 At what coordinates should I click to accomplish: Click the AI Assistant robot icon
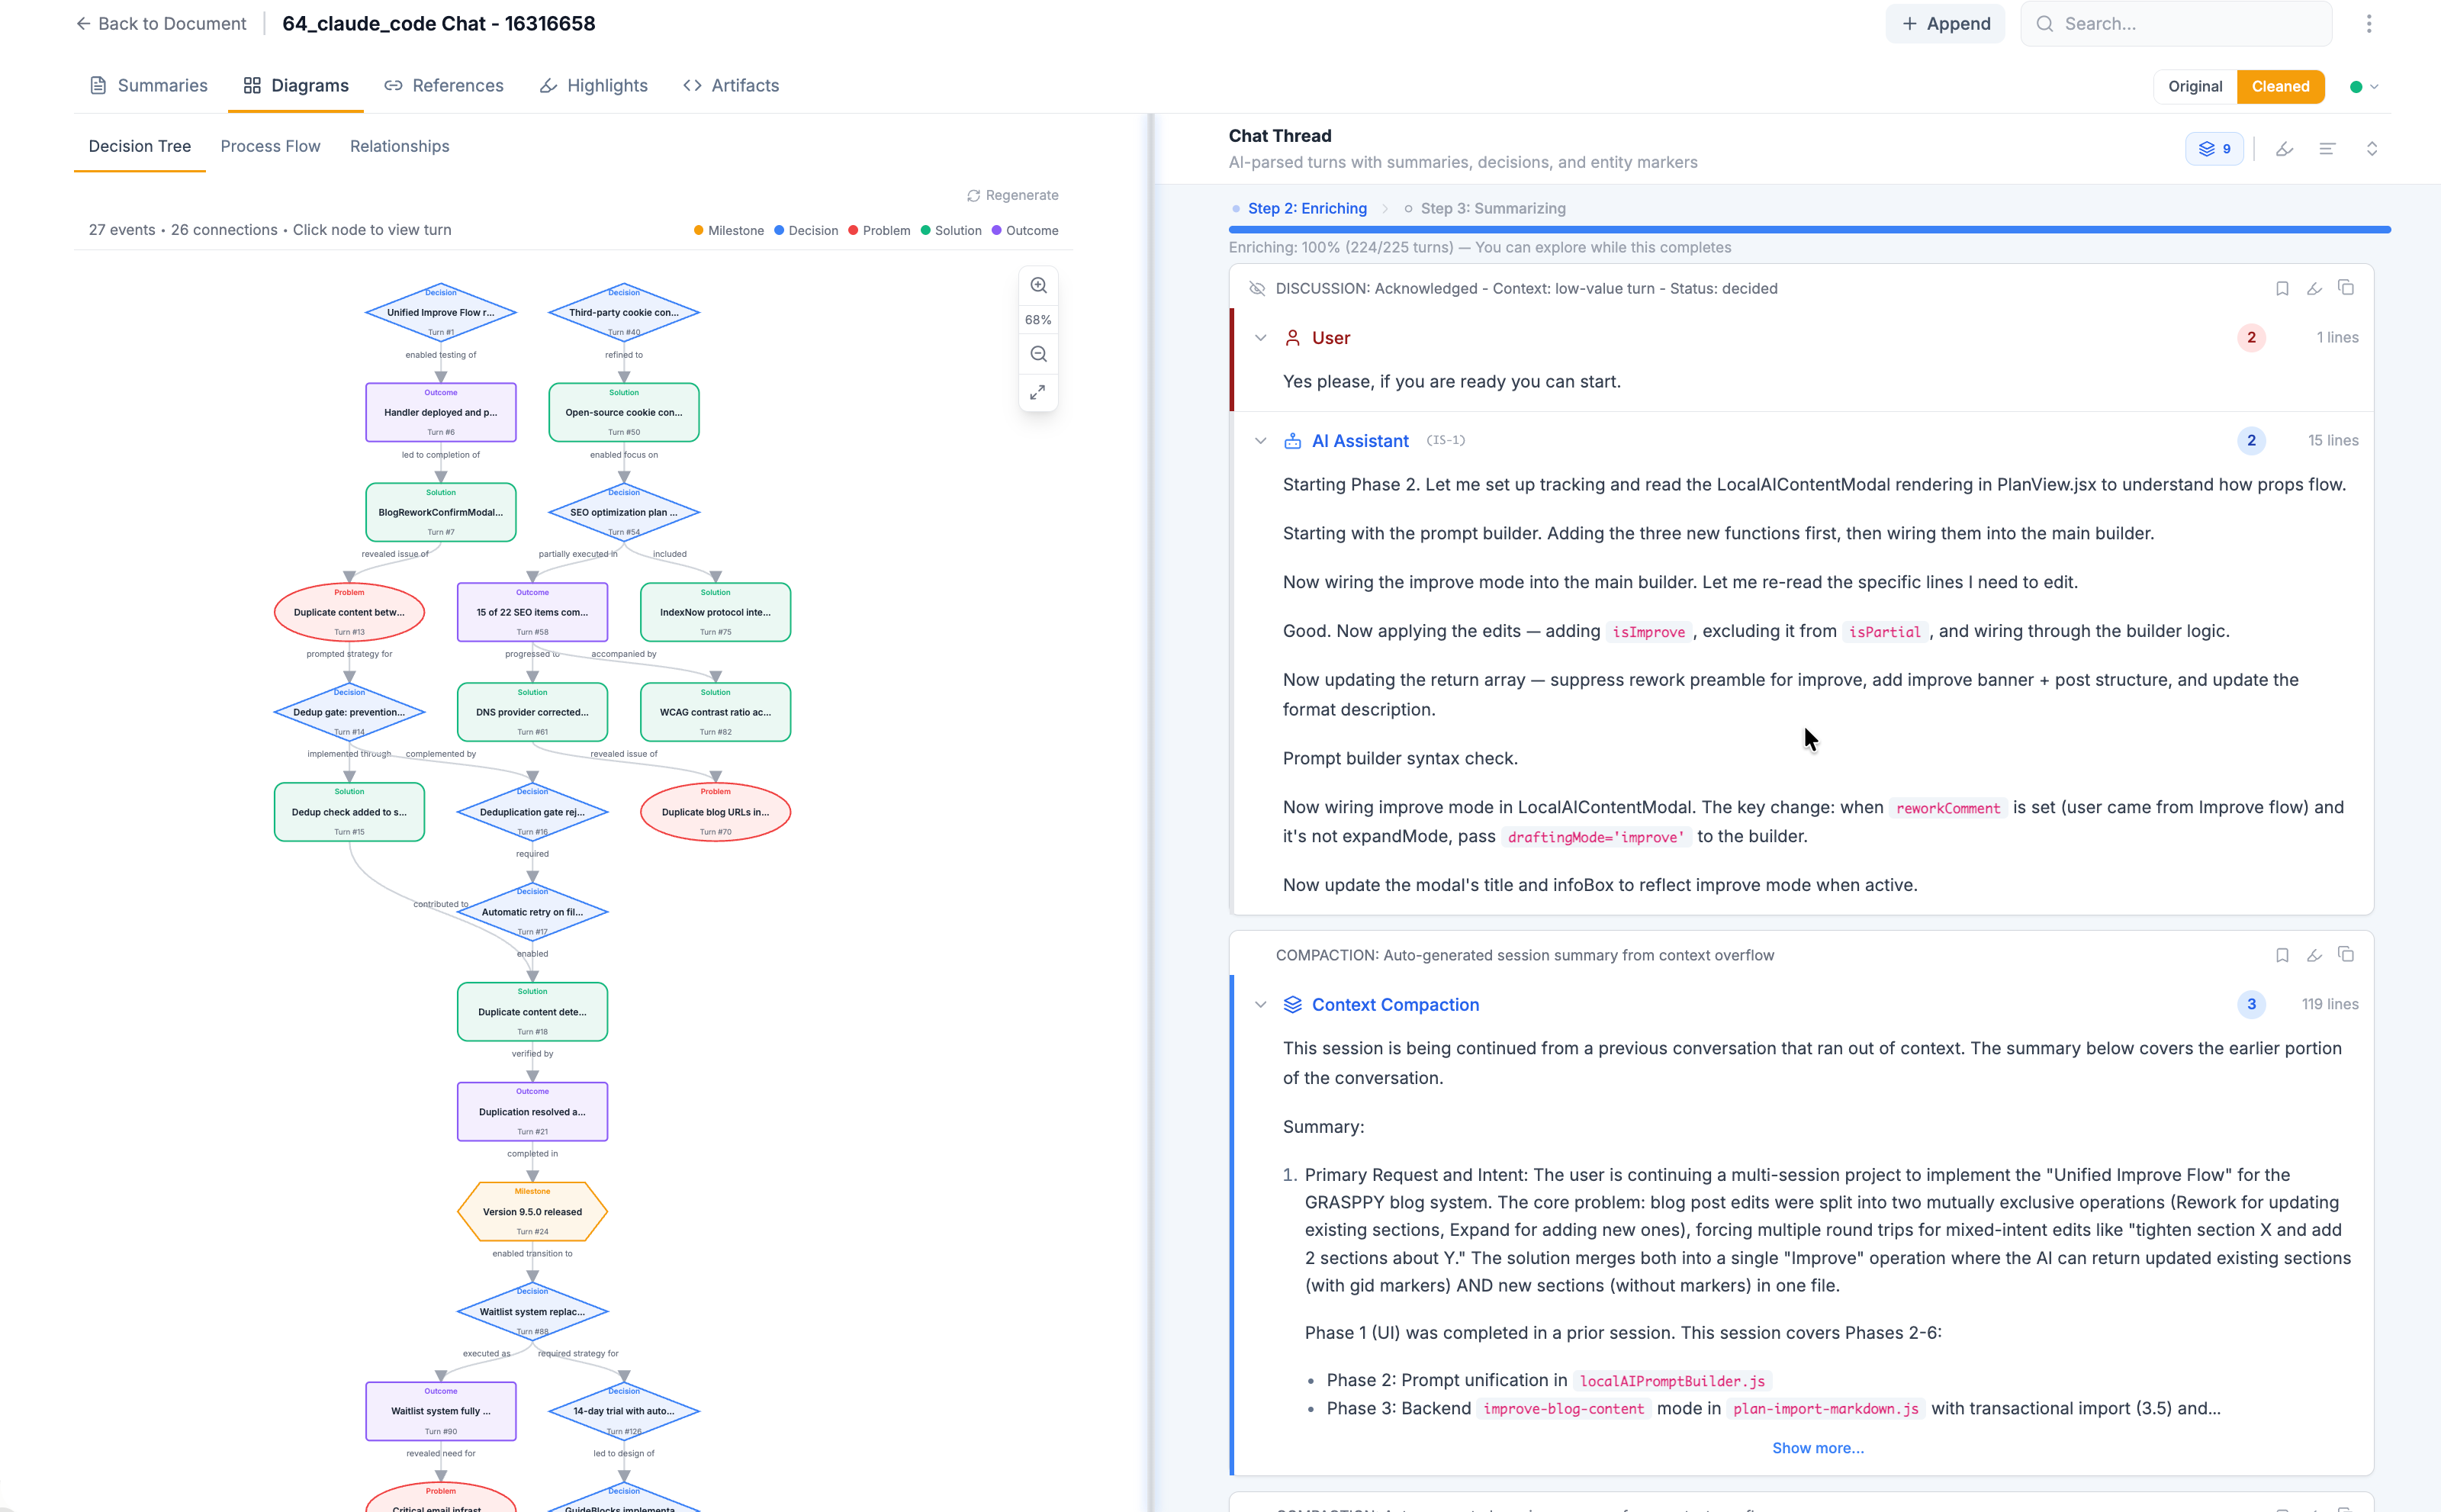coord(1292,441)
